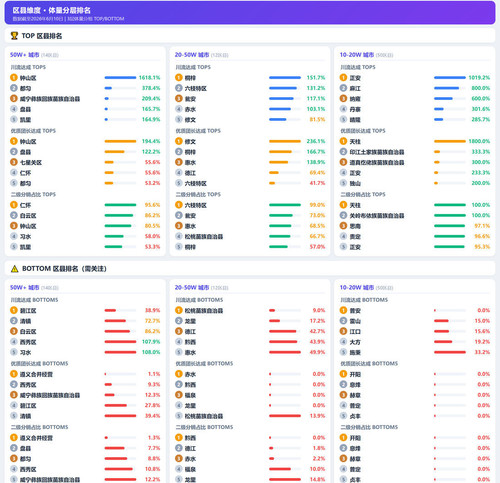Click the red progress bar for 107.9%
The image size is (500, 483).
pyautogui.click(x=120, y=342)
